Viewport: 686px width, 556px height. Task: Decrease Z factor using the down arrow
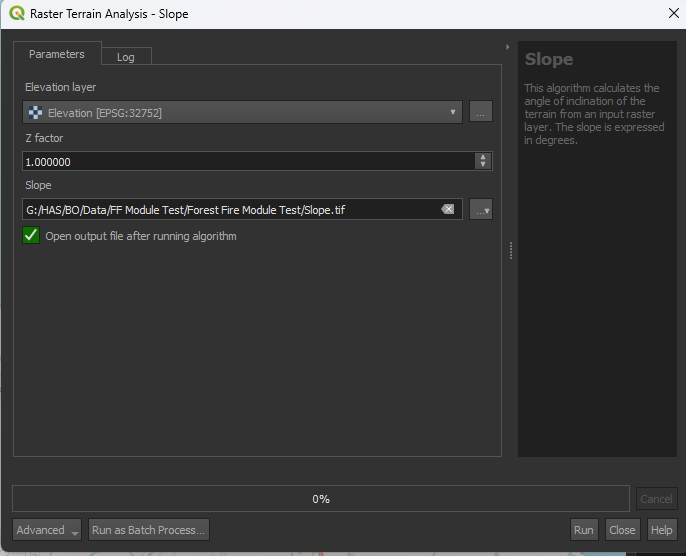click(x=484, y=165)
